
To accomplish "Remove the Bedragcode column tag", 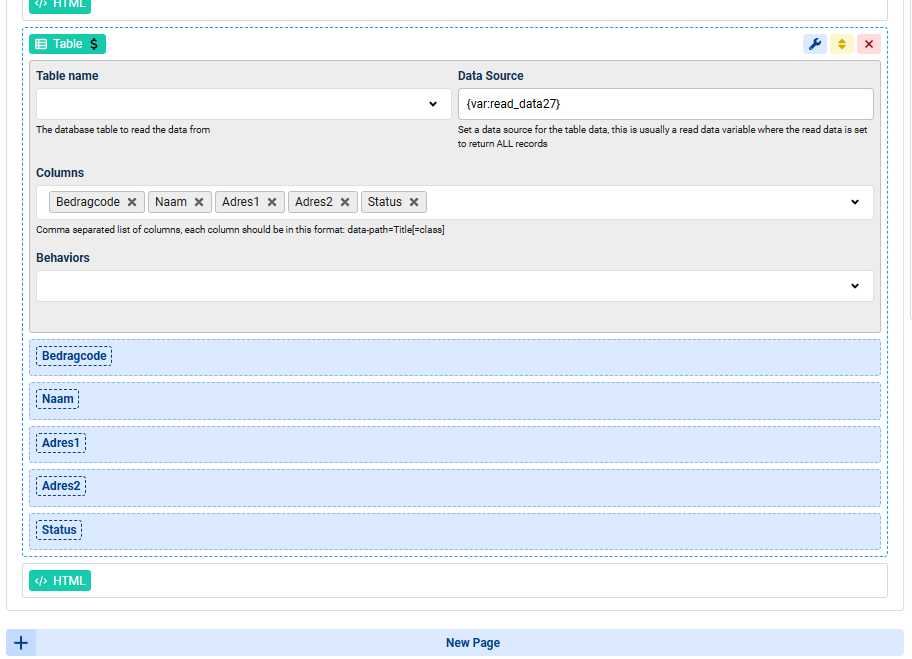I will (x=132, y=202).
